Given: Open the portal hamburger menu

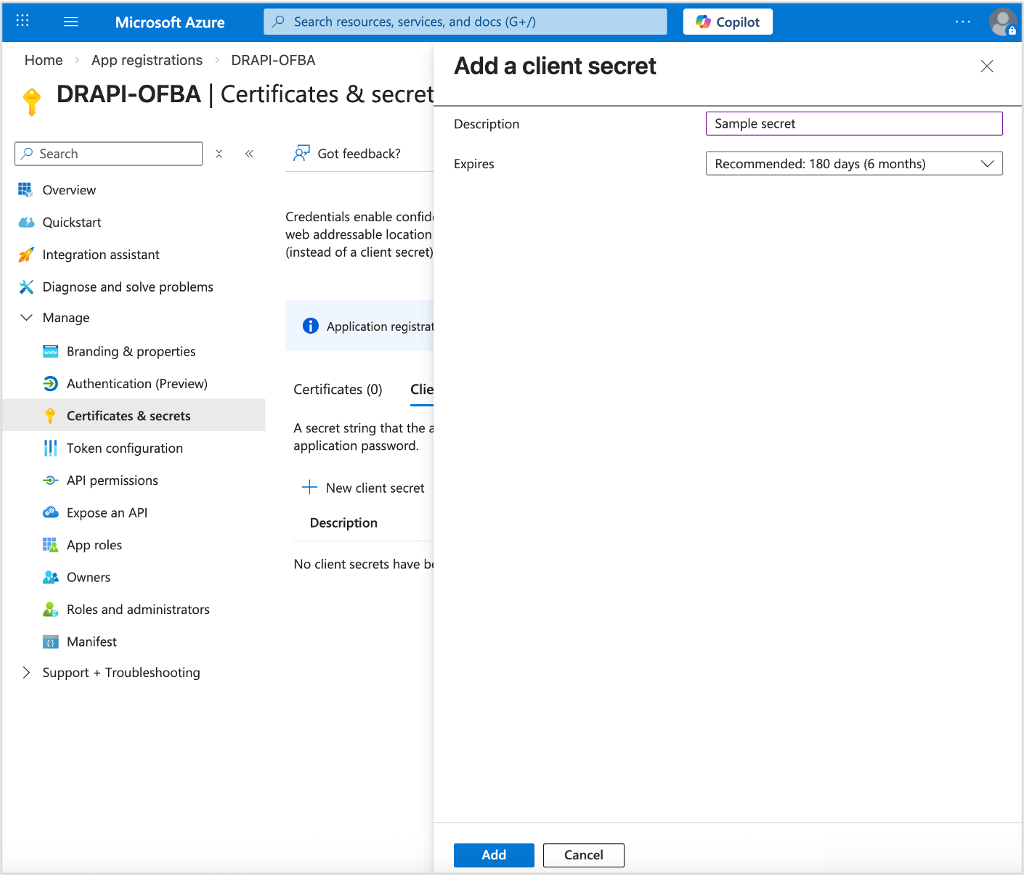Looking at the screenshot, I should pyautogui.click(x=70, y=21).
